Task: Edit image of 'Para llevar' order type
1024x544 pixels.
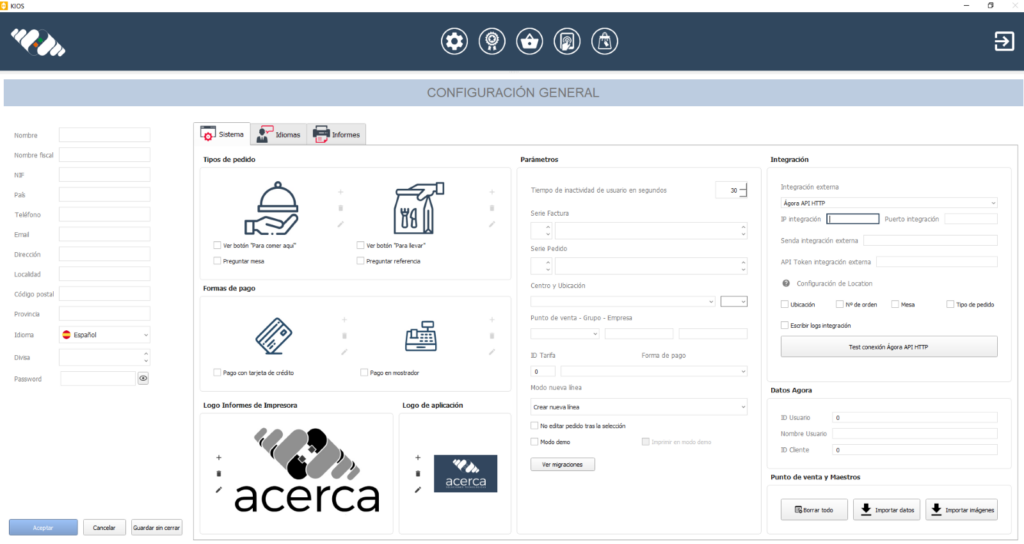Action: pyautogui.click(x=492, y=224)
